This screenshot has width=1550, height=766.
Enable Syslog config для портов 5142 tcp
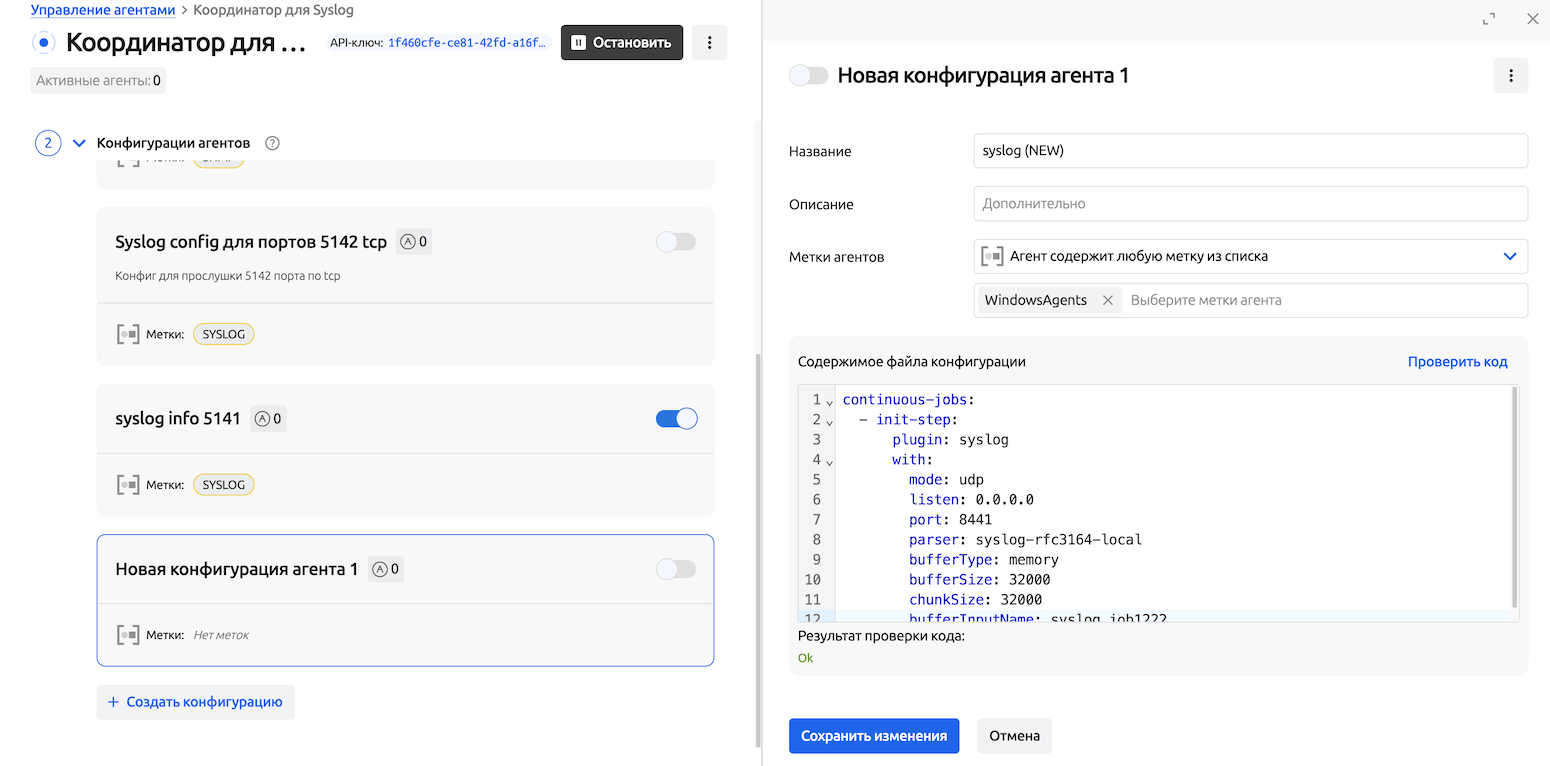pyautogui.click(x=676, y=242)
